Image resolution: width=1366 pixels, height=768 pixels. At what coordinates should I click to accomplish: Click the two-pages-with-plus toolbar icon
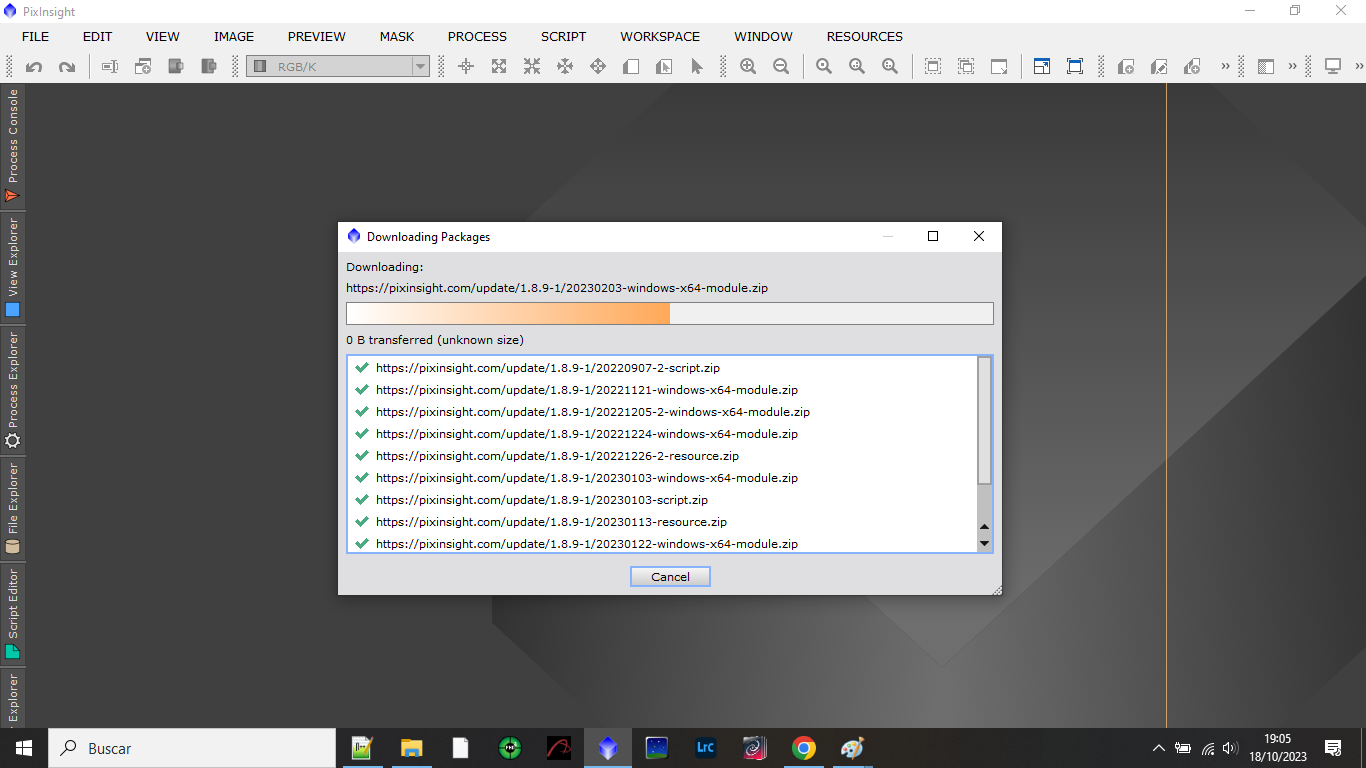(1192, 67)
